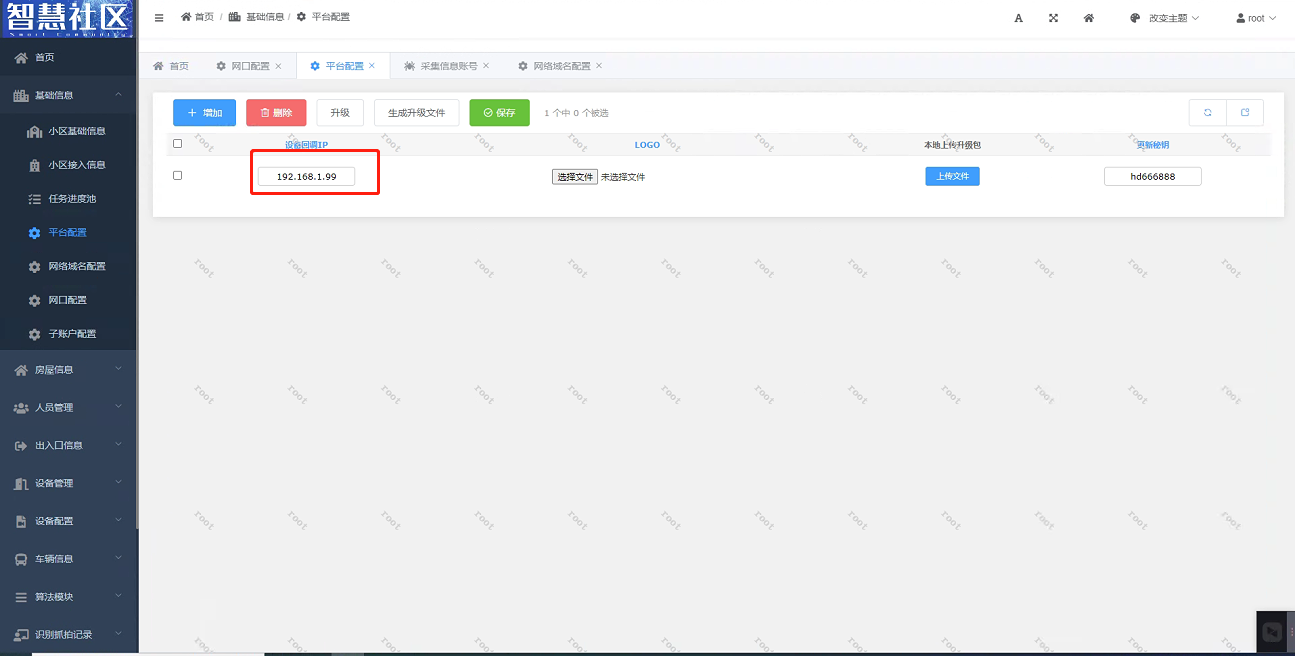
Task: Open the 改变主题 theme dropdown
Action: (x=1163, y=18)
